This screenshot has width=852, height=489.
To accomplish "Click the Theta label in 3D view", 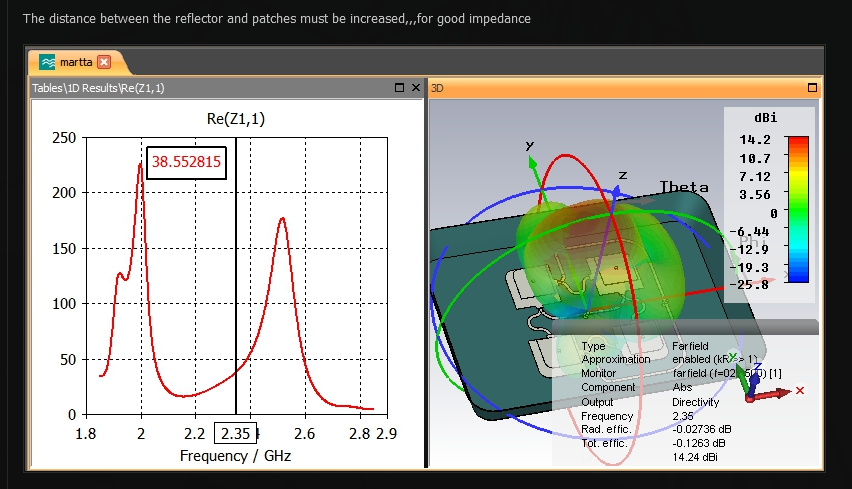I will pyautogui.click(x=684, y=187).
